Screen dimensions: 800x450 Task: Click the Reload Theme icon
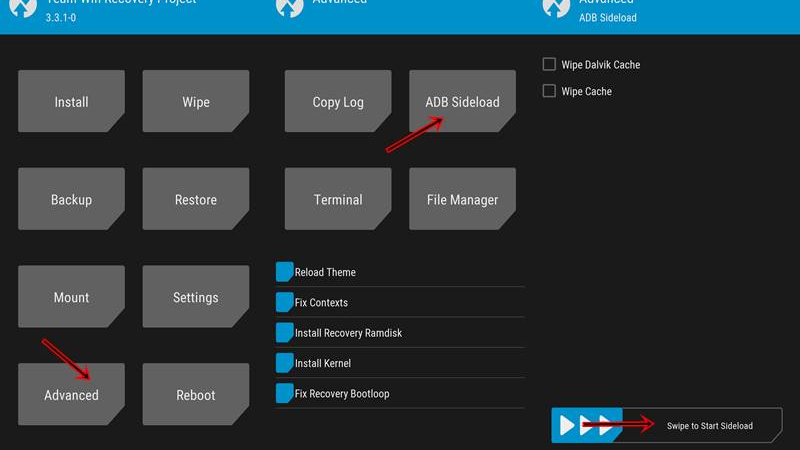pyautogui.click(x=284, y=272)
